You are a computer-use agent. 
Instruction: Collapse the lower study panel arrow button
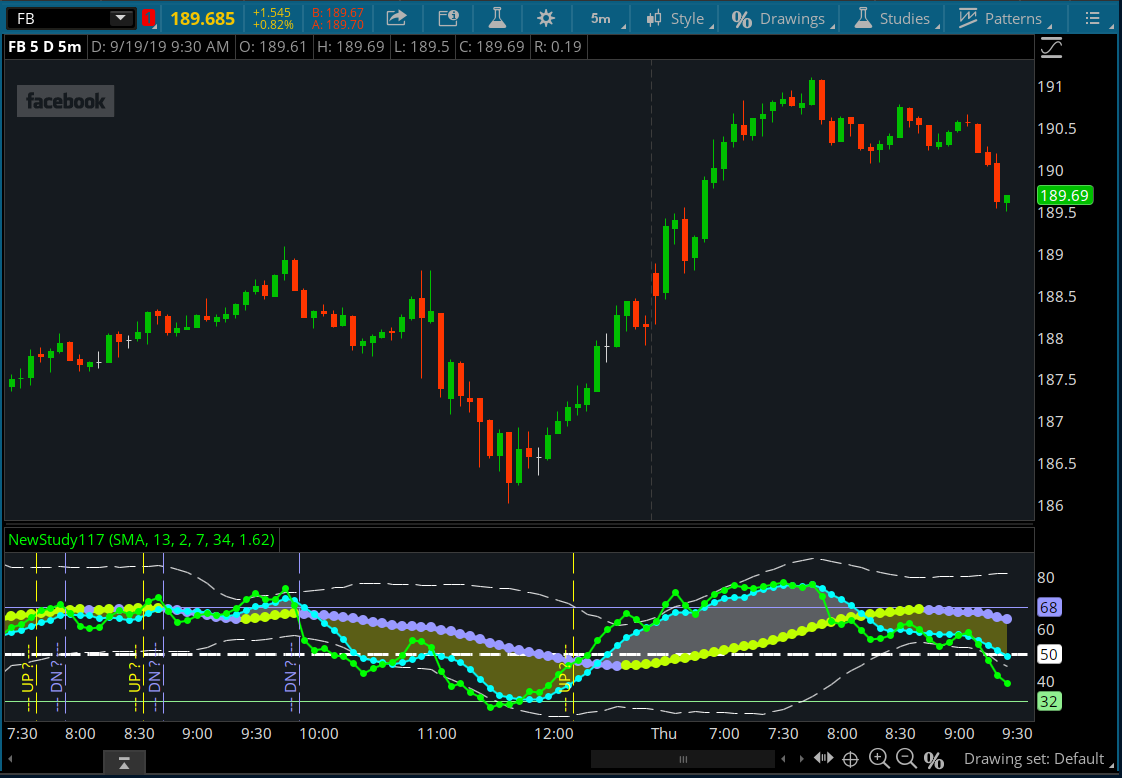click(x=124, y=765)
